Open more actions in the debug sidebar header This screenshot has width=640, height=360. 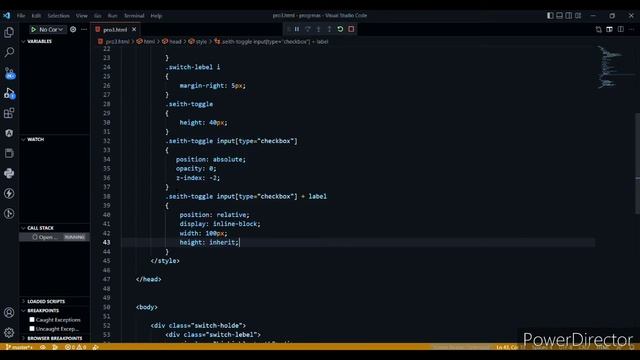[x=84, y=29]
